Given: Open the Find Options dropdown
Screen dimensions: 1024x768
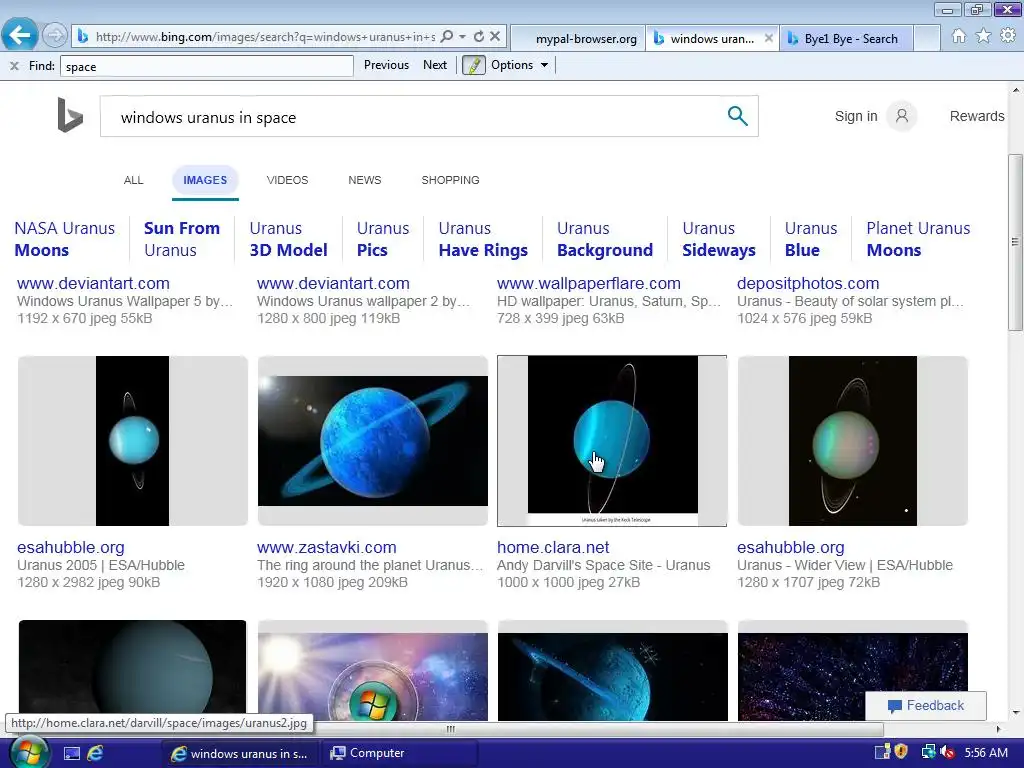Looking at the screenshot, I should tap(519, 65).
